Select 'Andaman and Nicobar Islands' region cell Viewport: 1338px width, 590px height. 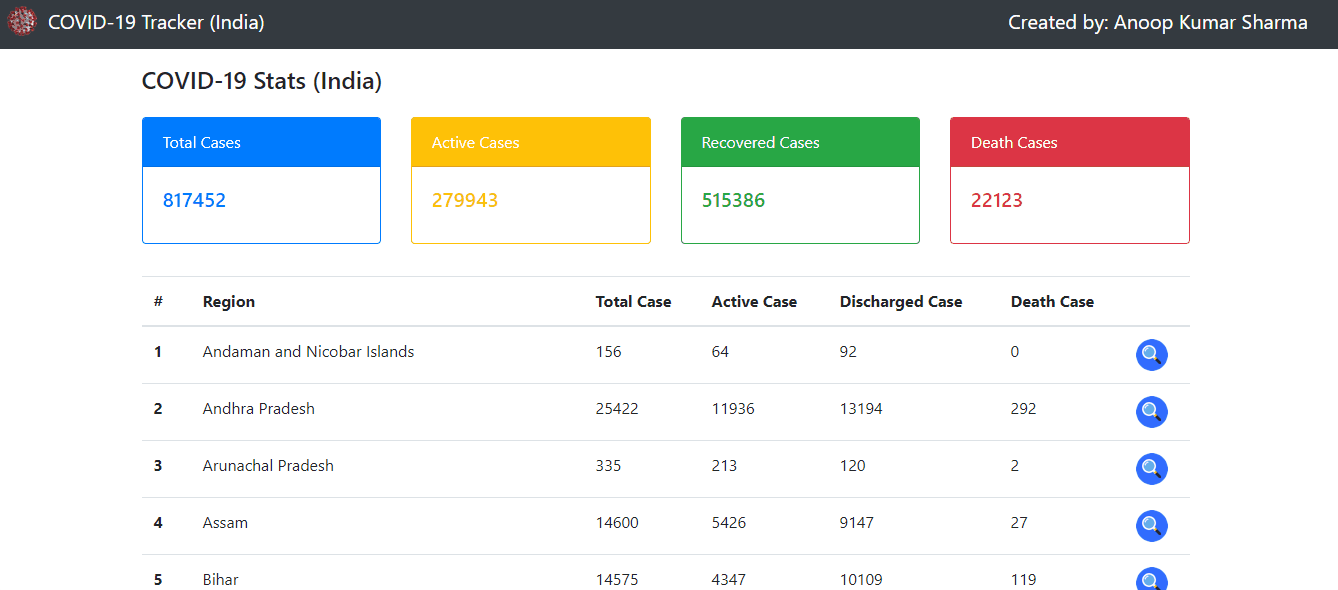click(x=308, y=352)
